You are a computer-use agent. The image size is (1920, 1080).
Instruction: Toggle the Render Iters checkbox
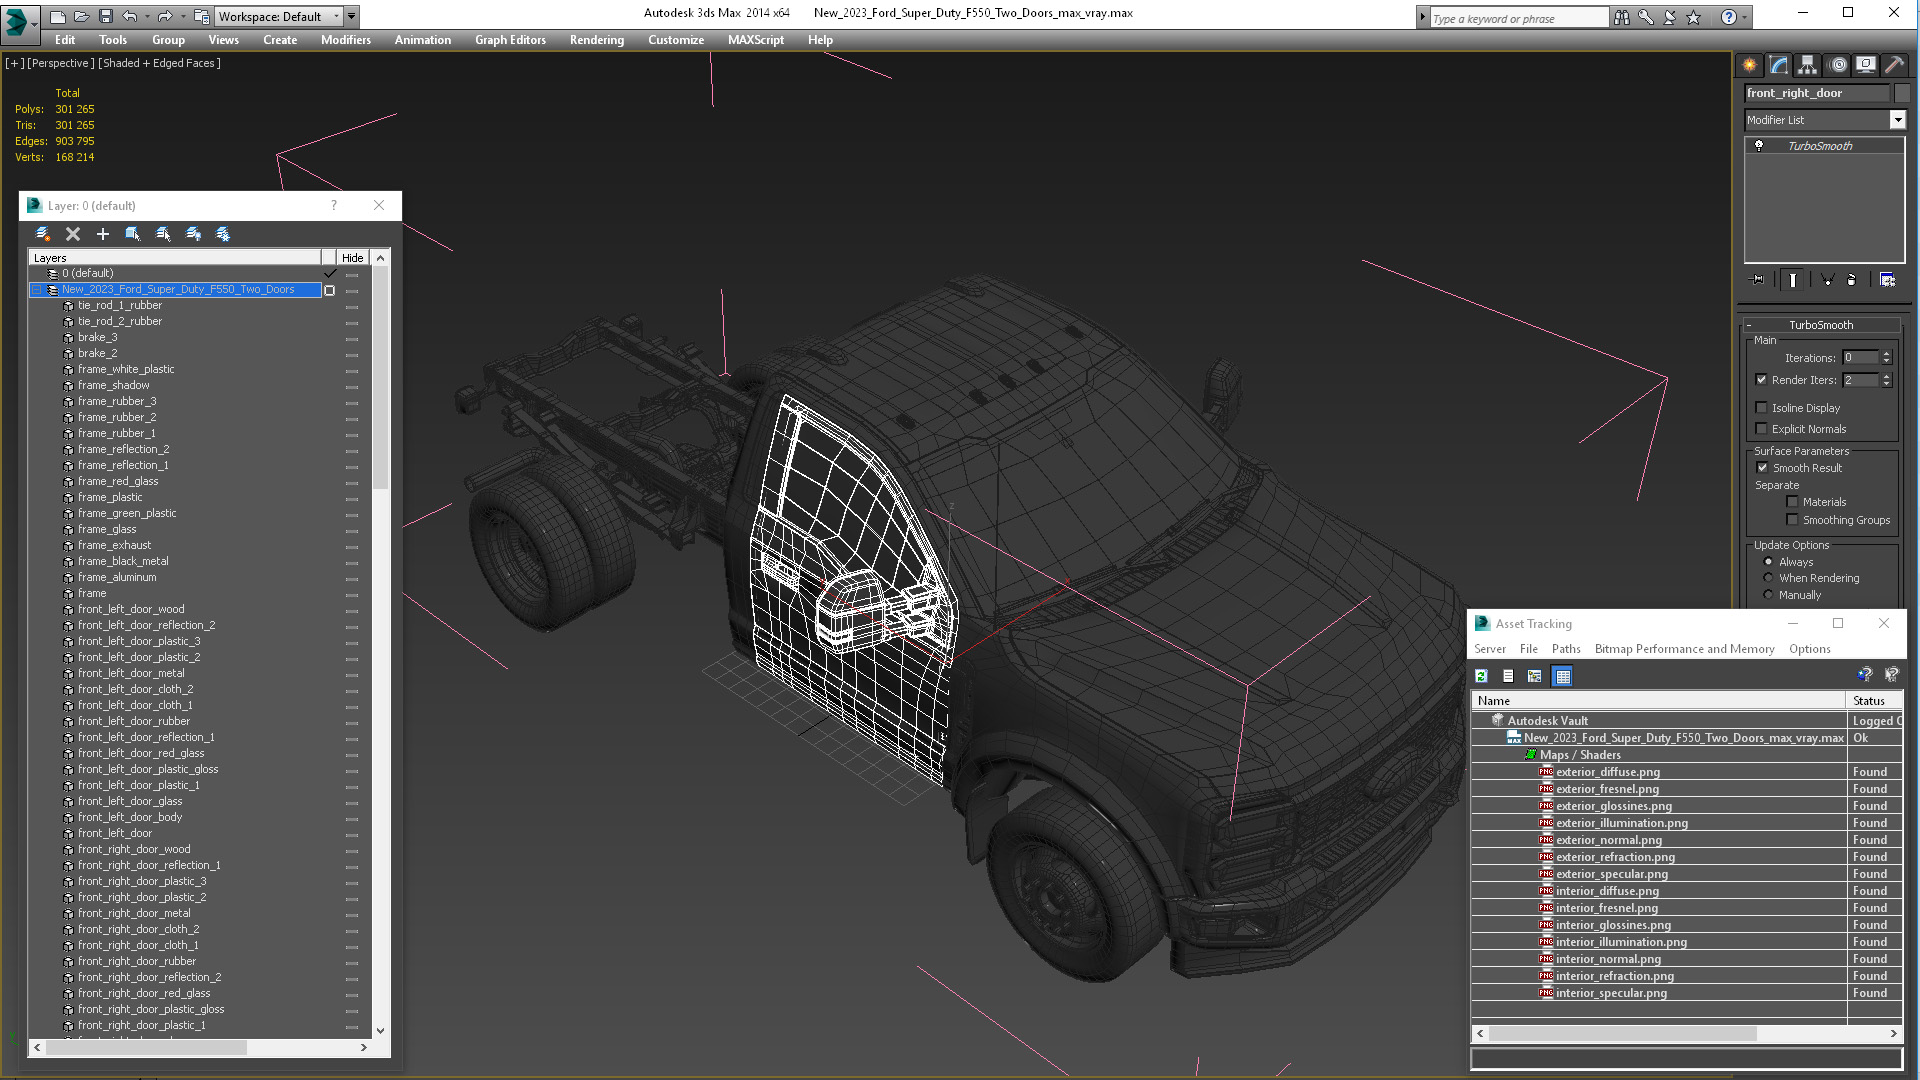coord(1762,380)
